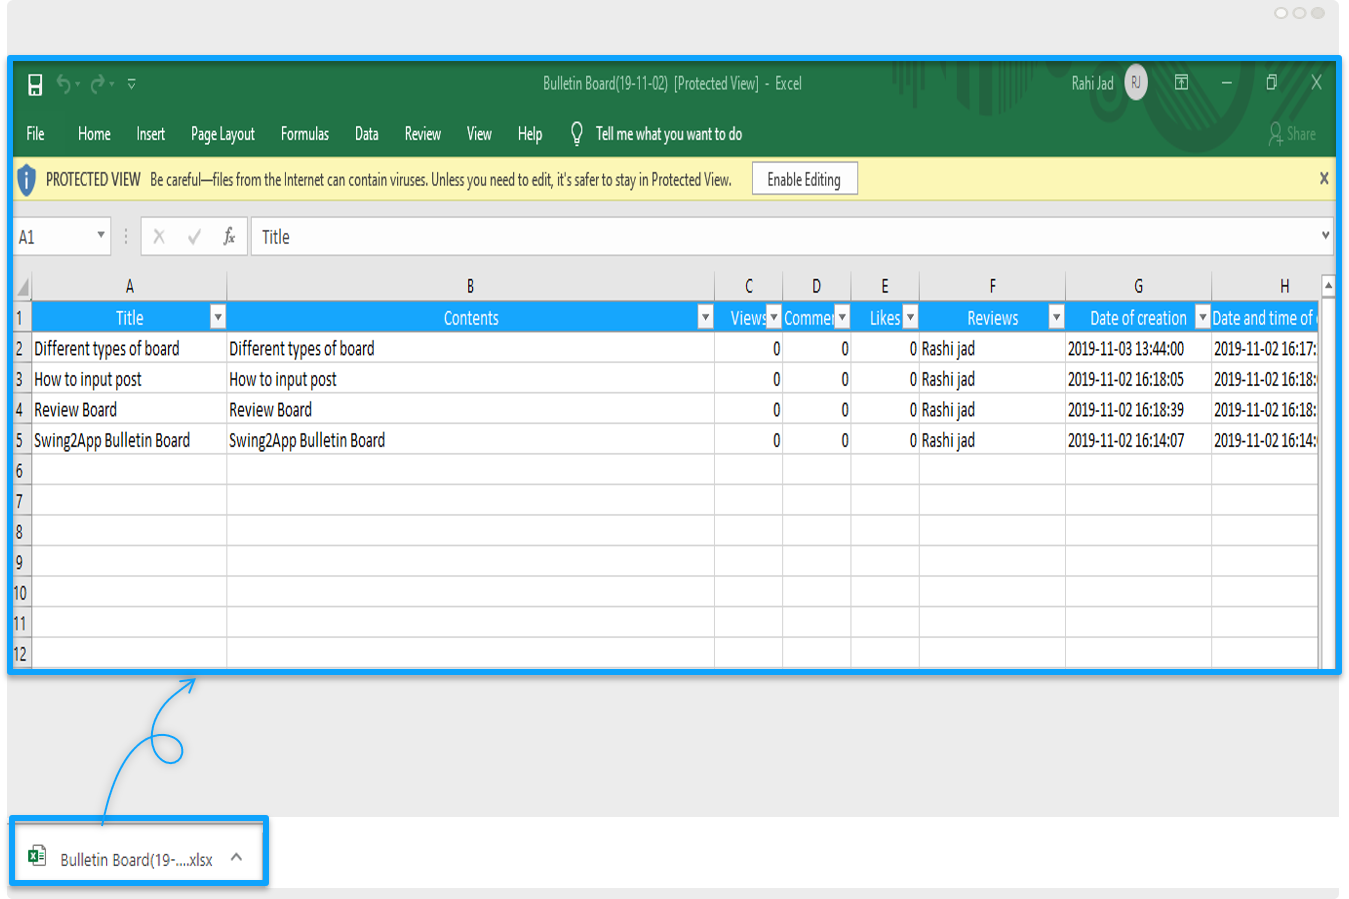Screen dimensions: 1349x899
Task: Open Customize Quick Access Toolbar arrow
Action: [131, 85]
